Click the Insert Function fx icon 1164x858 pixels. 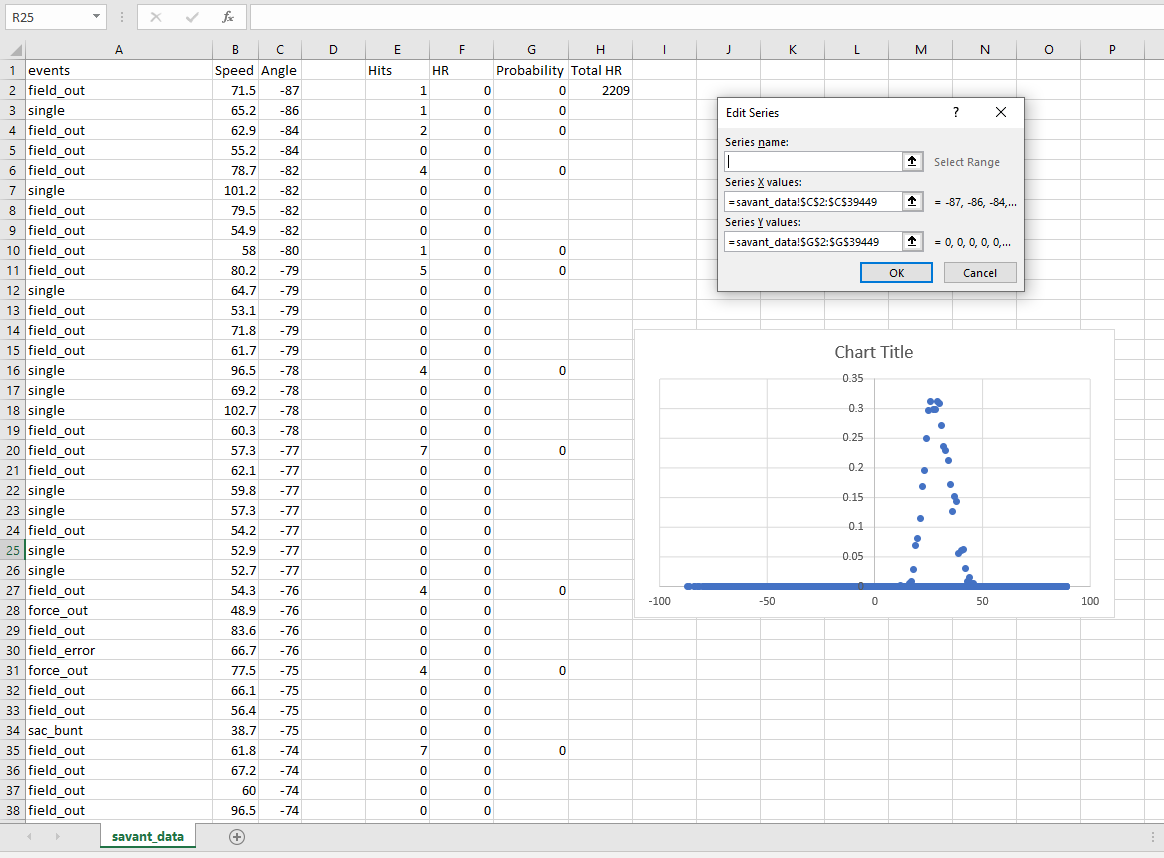point(228,17)
